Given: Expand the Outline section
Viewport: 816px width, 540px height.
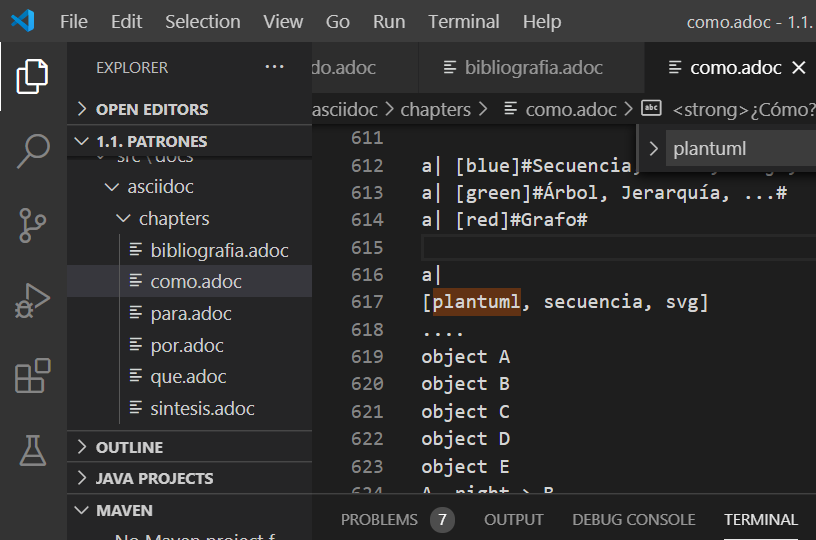Looking at the screenshot, I should click(x=129, y=447).
